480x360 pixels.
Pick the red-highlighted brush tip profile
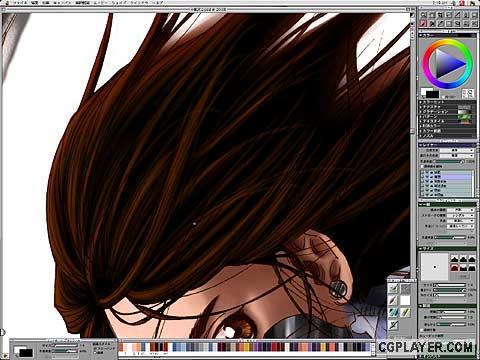(x=454, y=267)
